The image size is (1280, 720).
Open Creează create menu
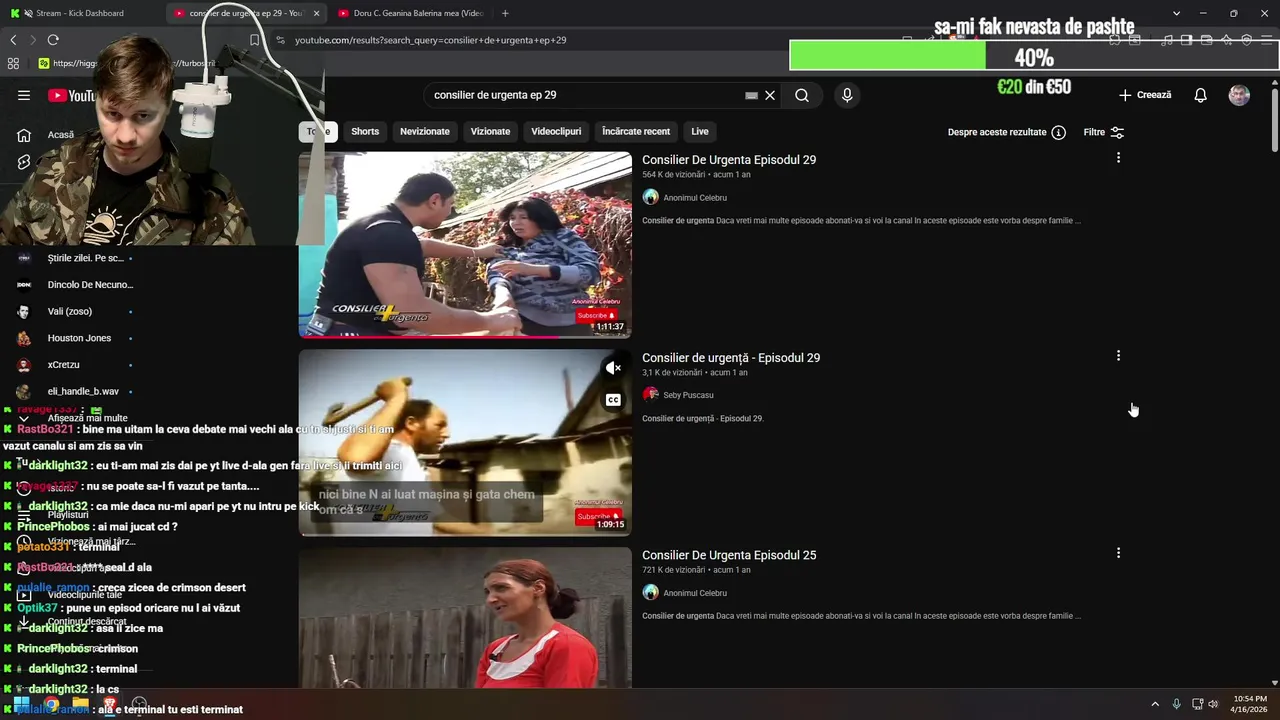point(1145,95)
